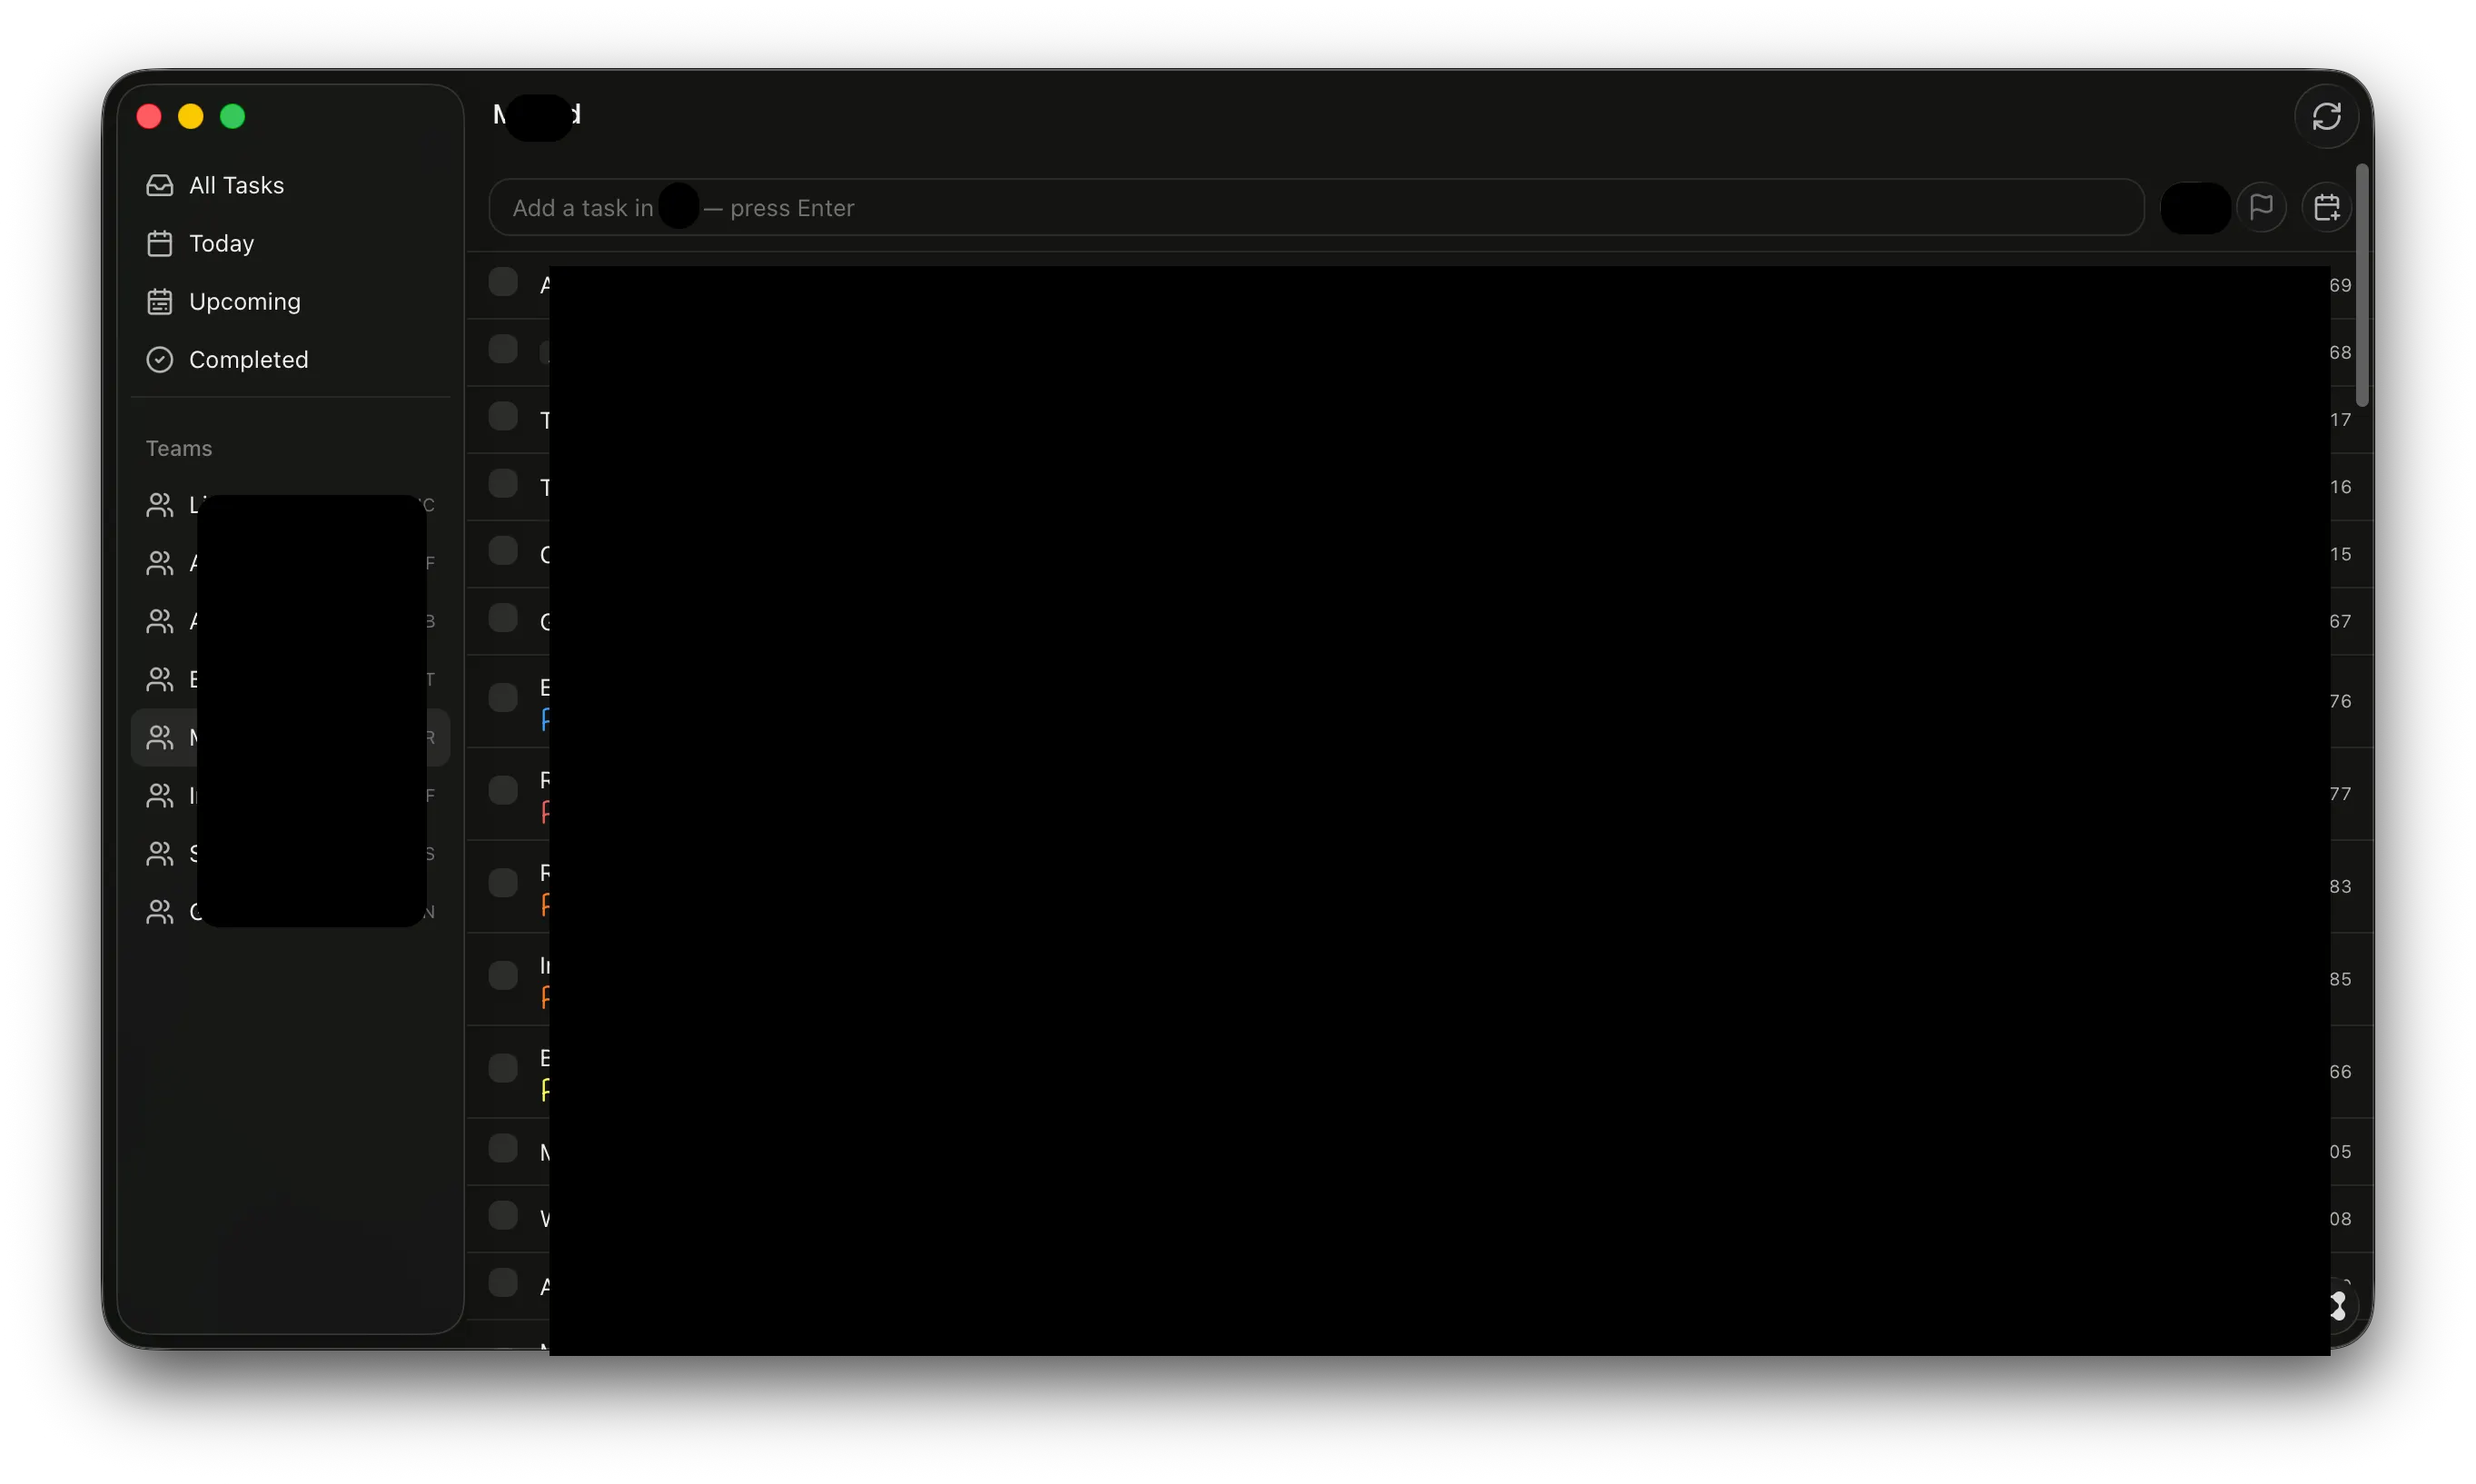Open the team starting with A ending F
This screenshot has height=1484, width=2476.
coord(290,563)
